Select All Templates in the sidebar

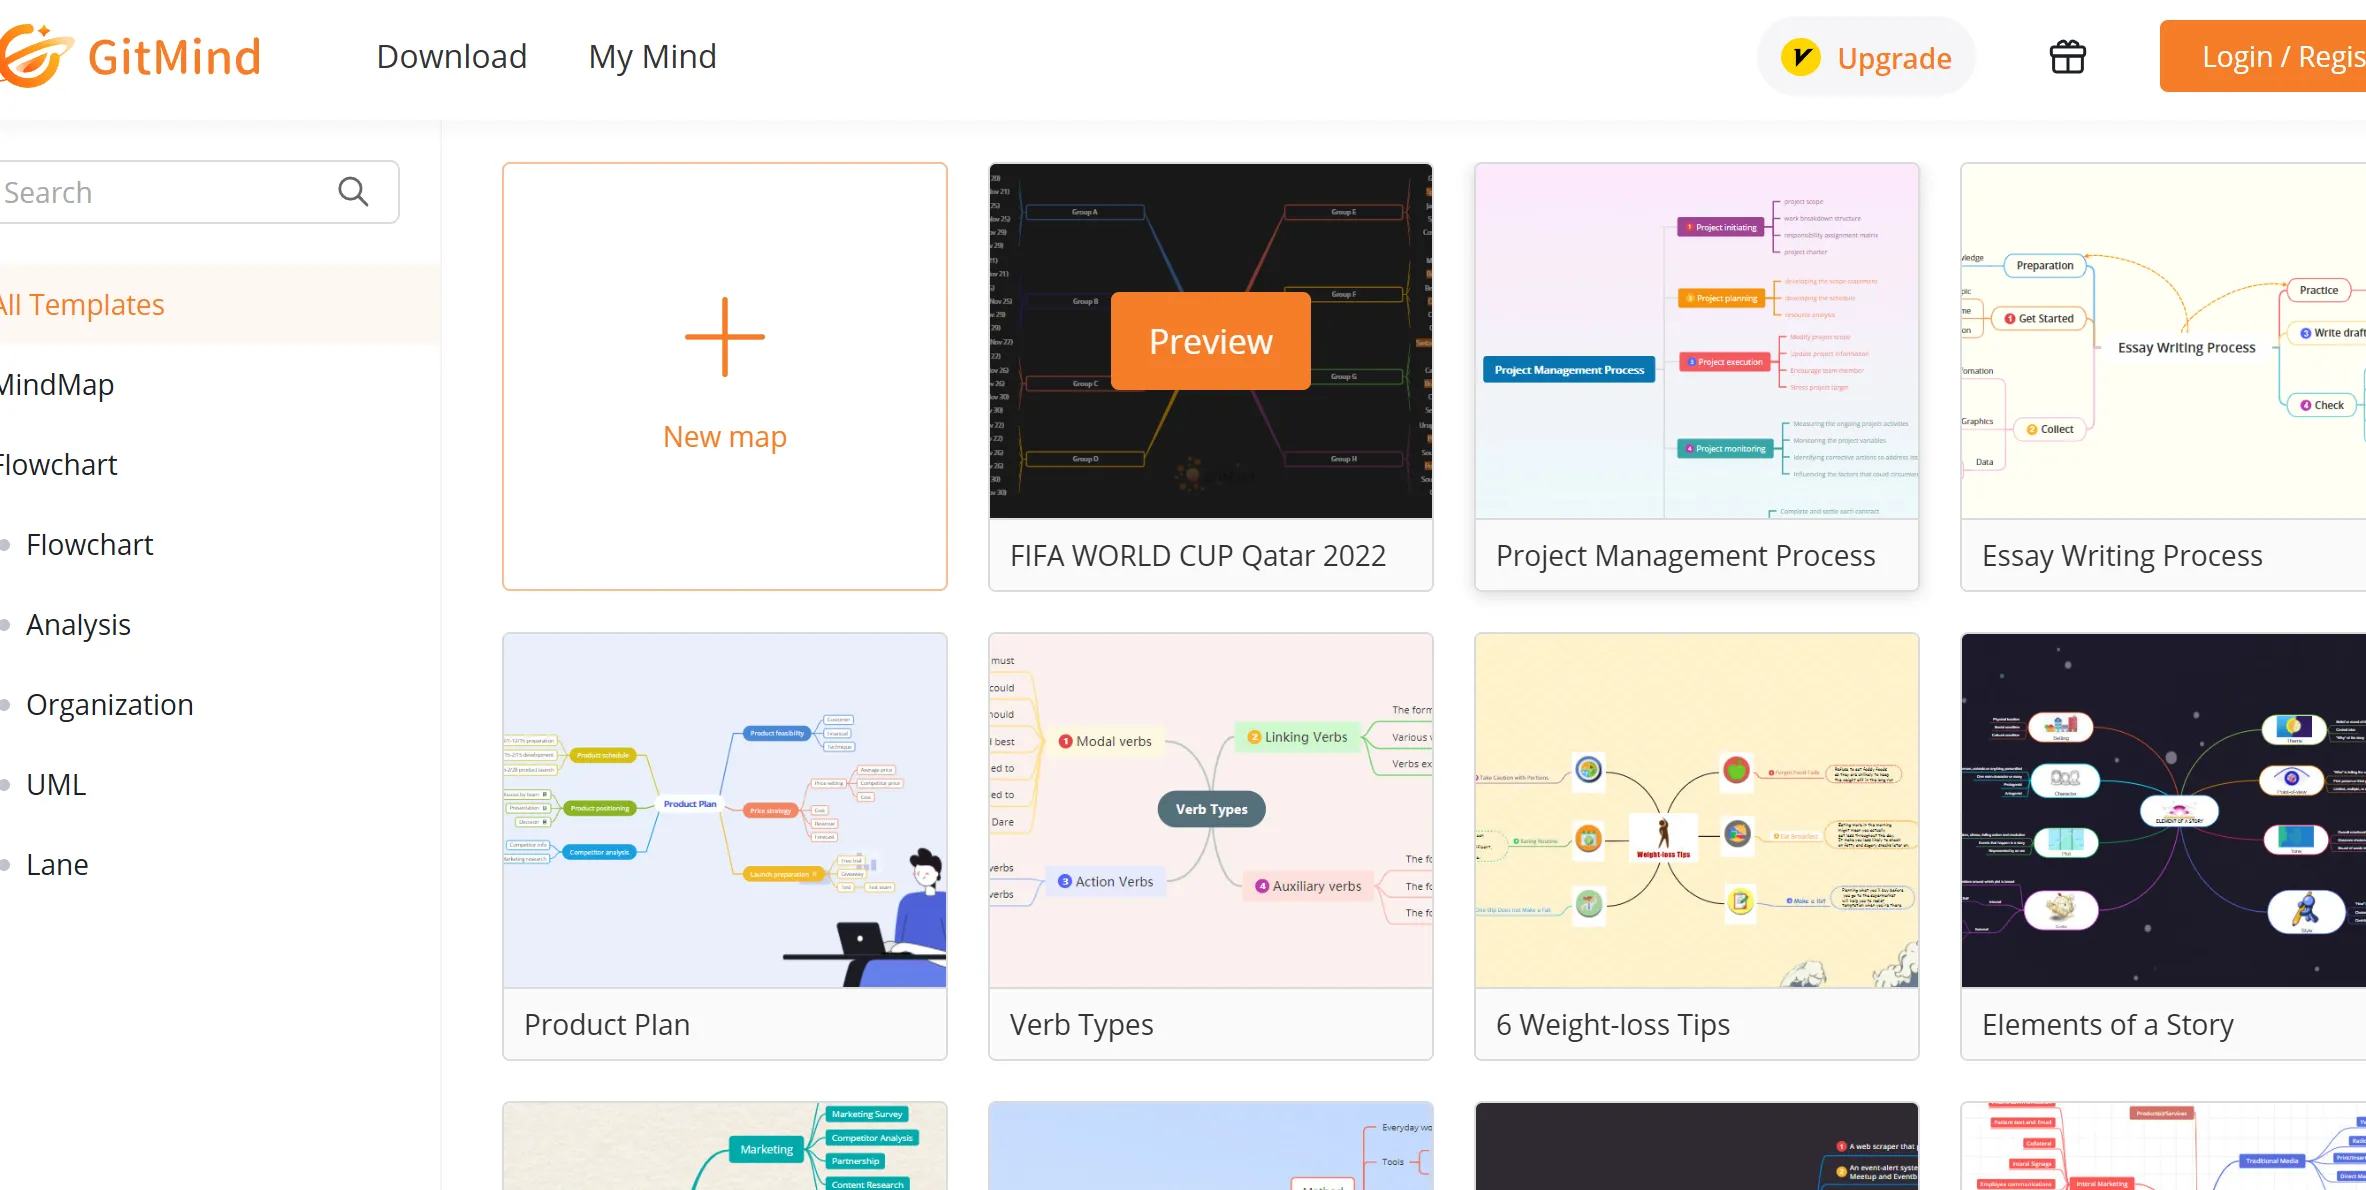pyautogui.click(x=83, y=305)
